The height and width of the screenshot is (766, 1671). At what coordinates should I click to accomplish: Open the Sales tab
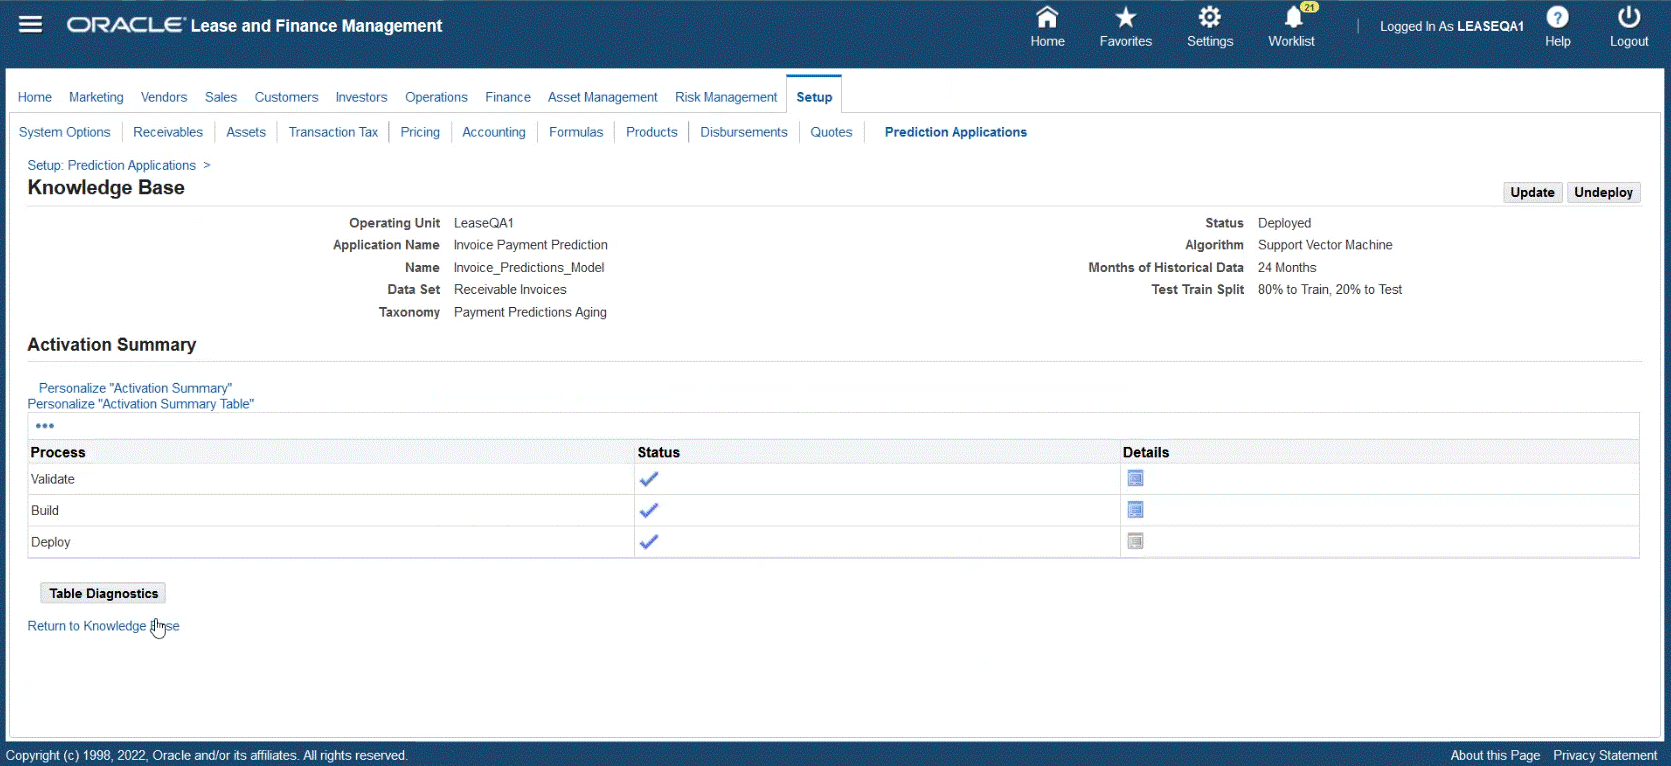pyautogui.click(x=221, y=97)
